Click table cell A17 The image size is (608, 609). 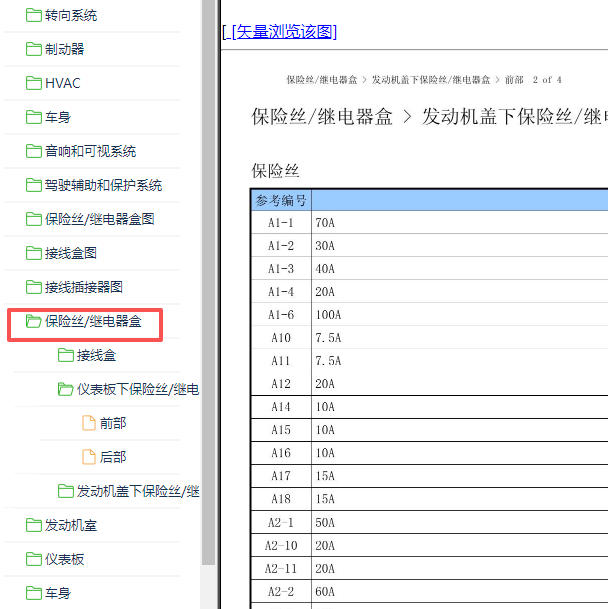tap(281, 476)
